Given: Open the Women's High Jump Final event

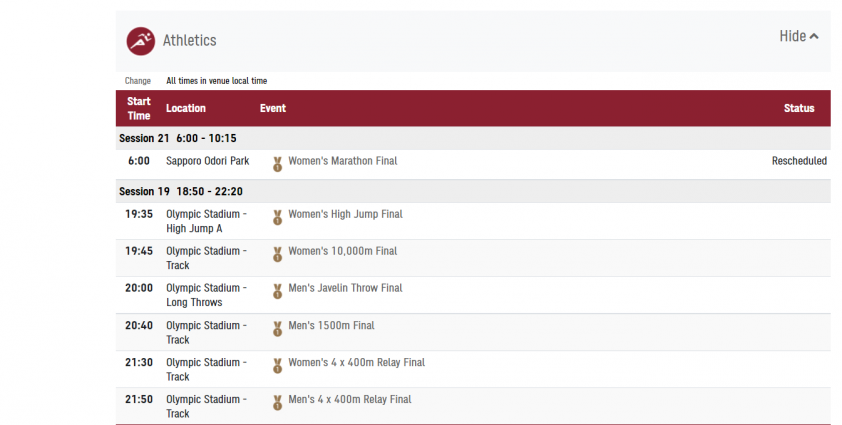Looking at the screenshot, I should coord(345,214).
